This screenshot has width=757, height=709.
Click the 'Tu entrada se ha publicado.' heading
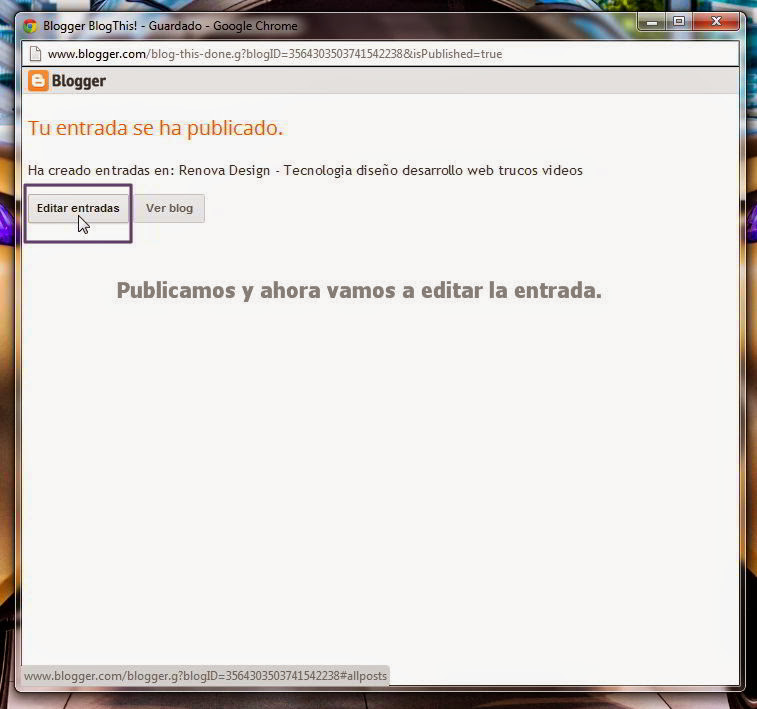155,128
